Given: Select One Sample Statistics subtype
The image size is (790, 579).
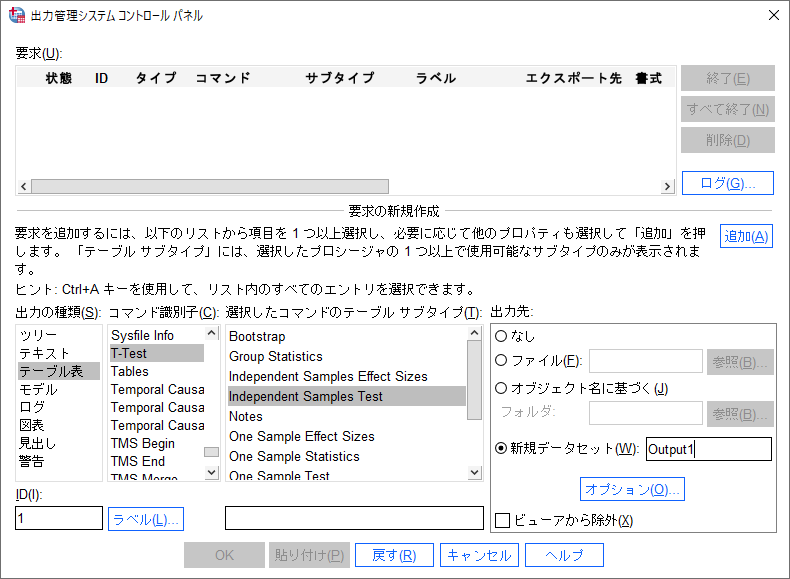Looking at the screenshot, I should [347, 456].
